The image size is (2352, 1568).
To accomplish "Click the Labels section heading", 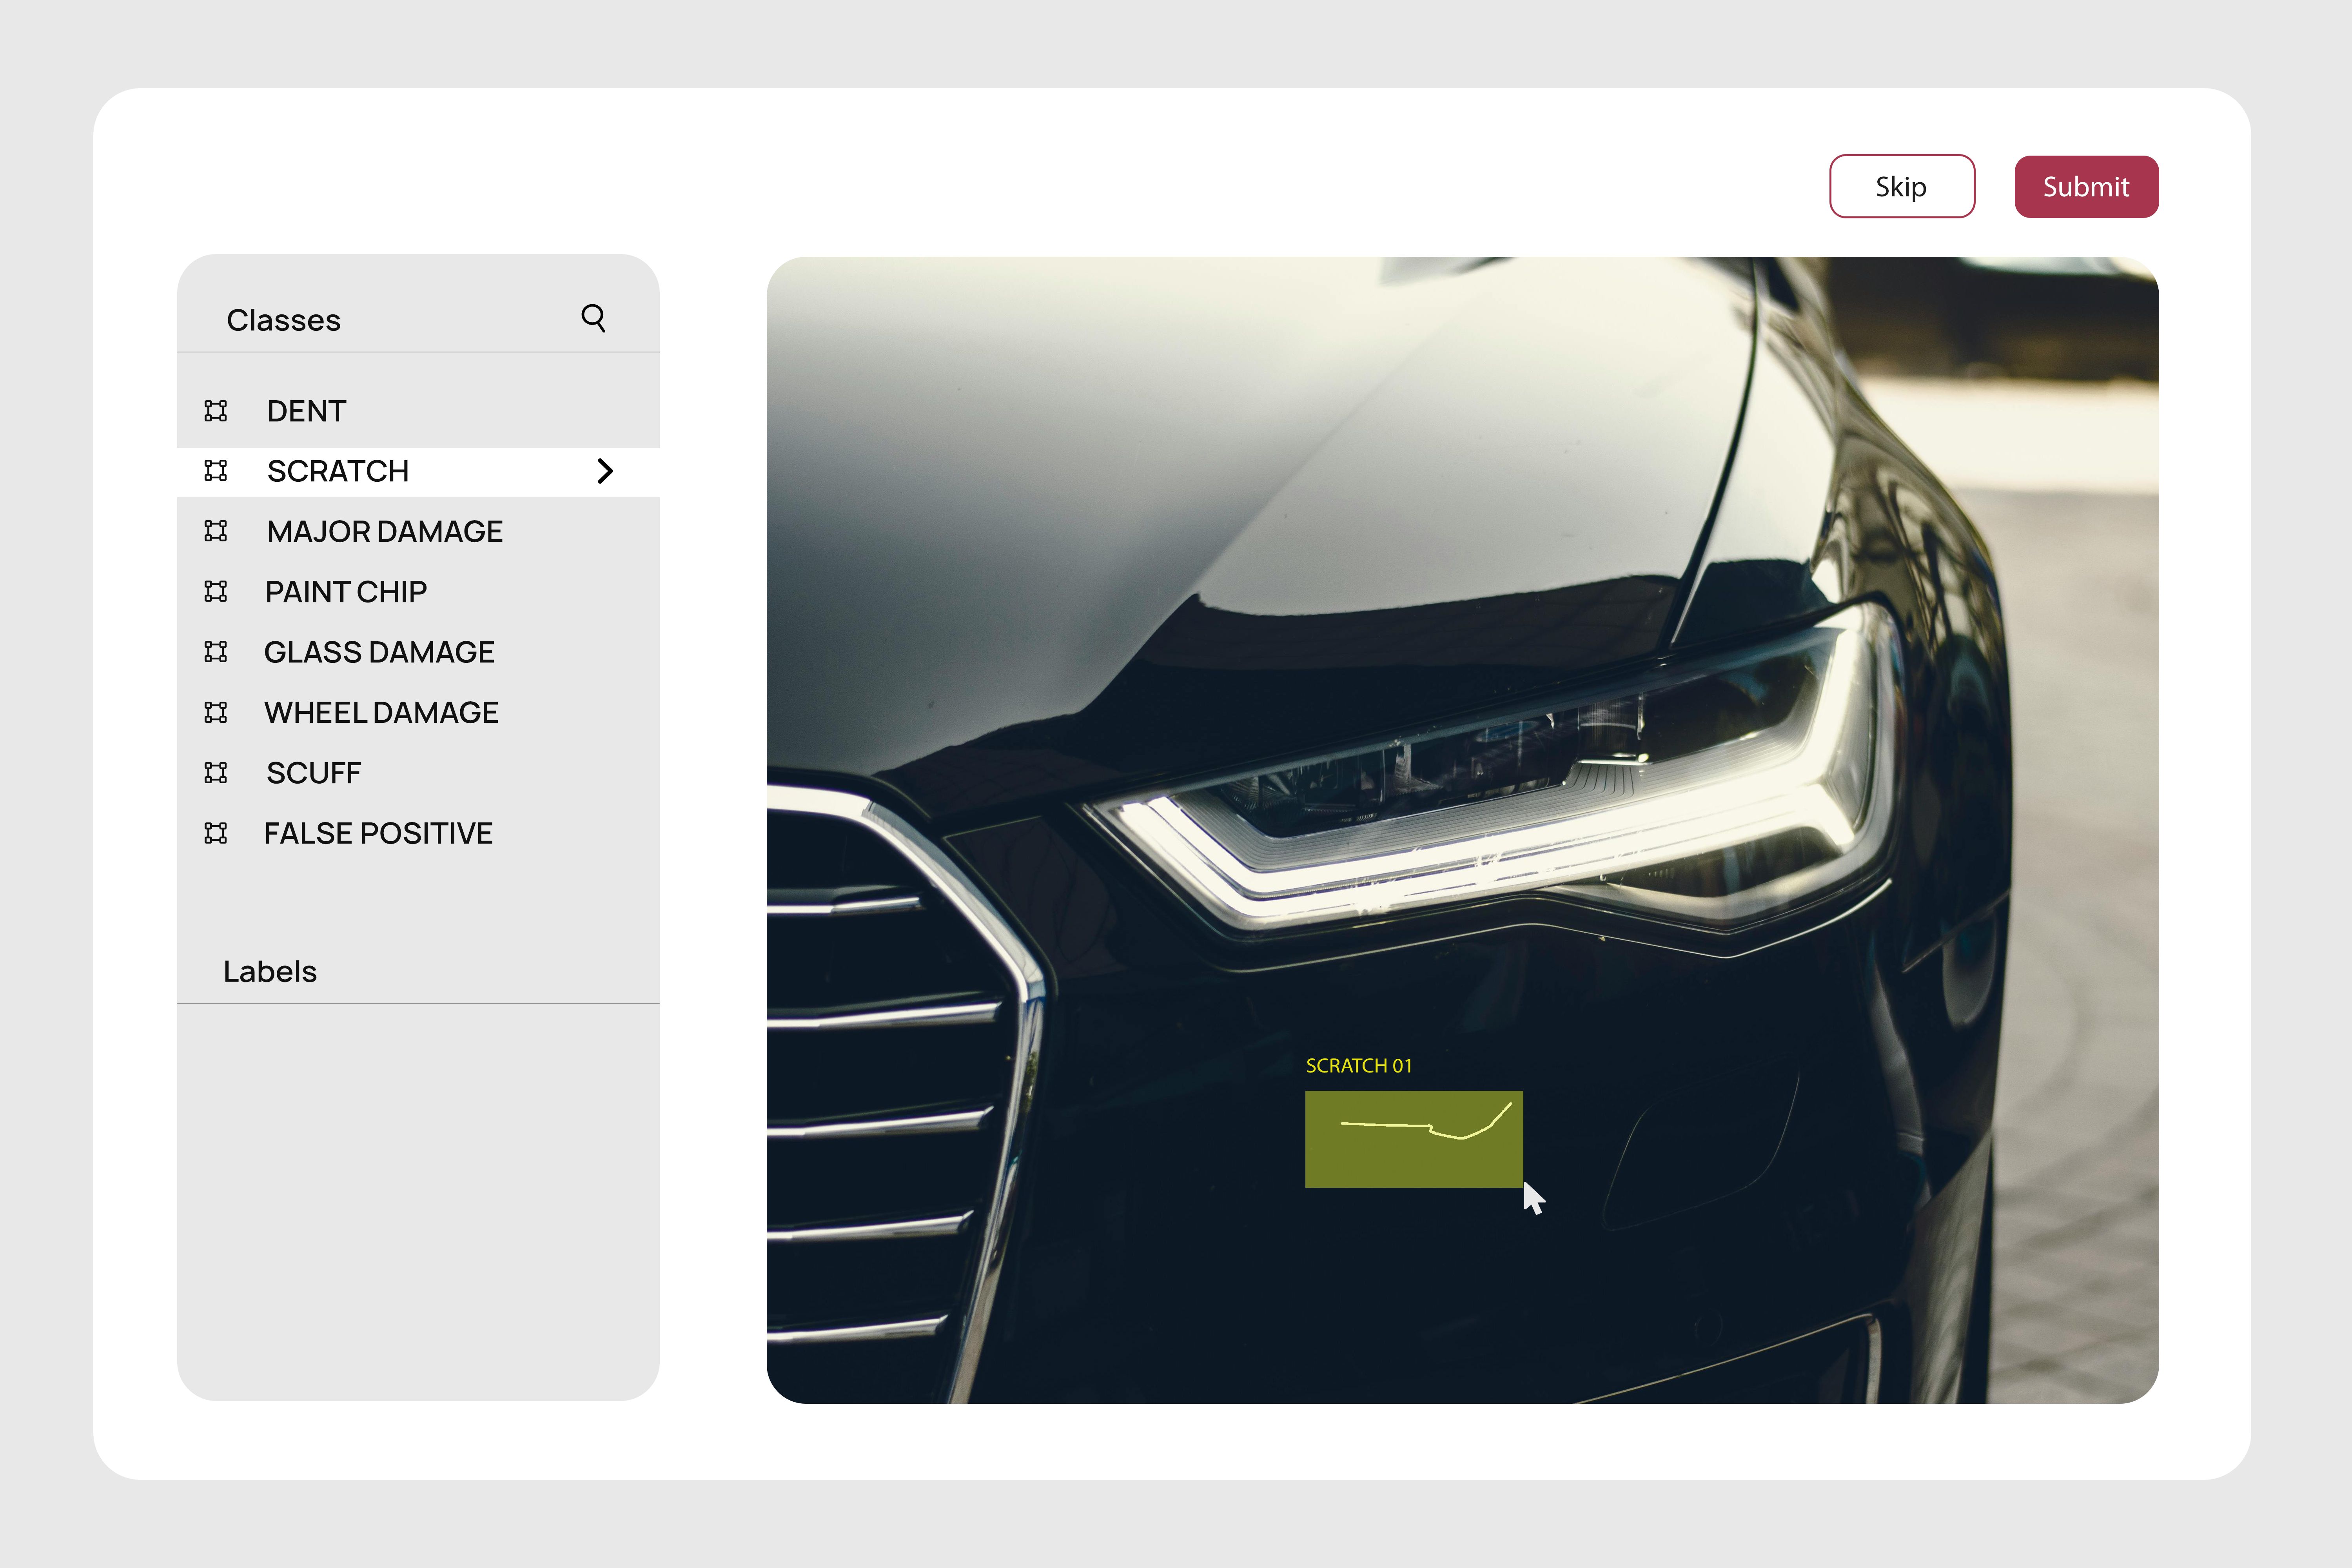I will 270,972.
